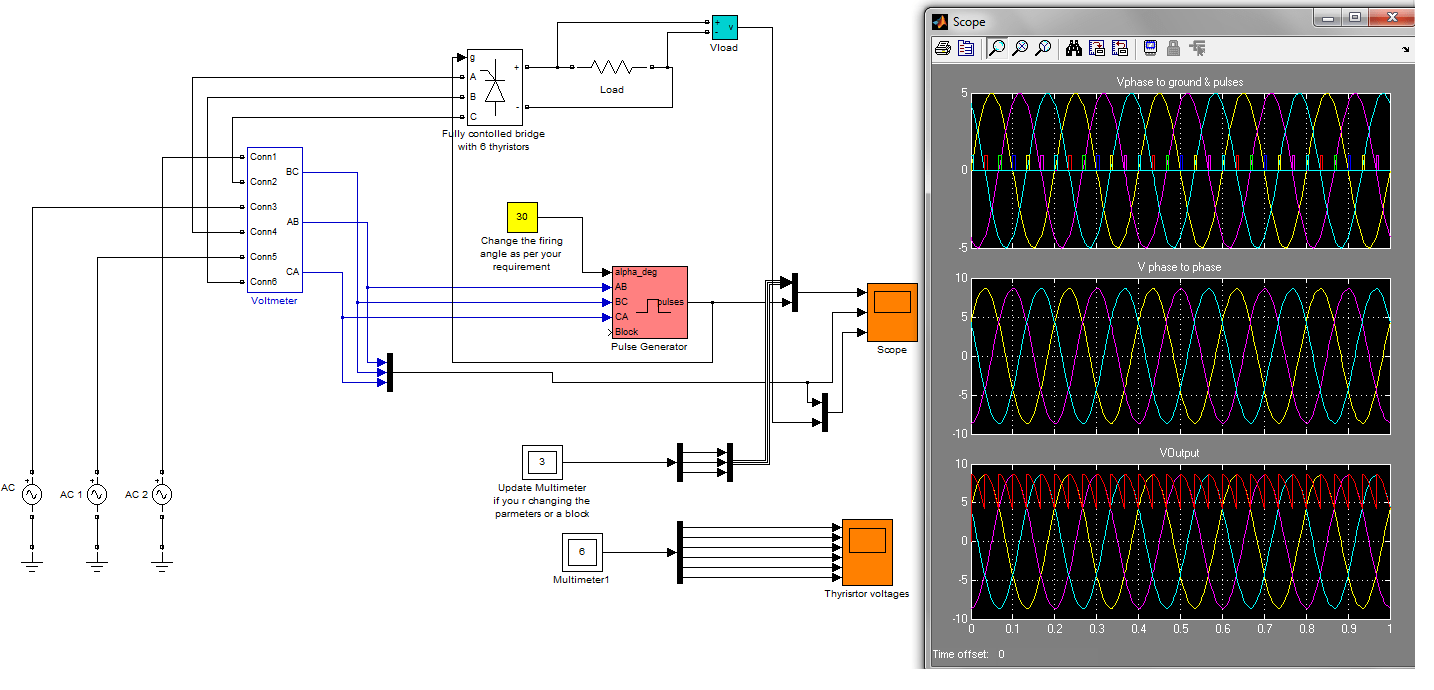The image size is (1434, 690).
Task: Toggle the Floating scope icon
Action: pos(1151,47)
